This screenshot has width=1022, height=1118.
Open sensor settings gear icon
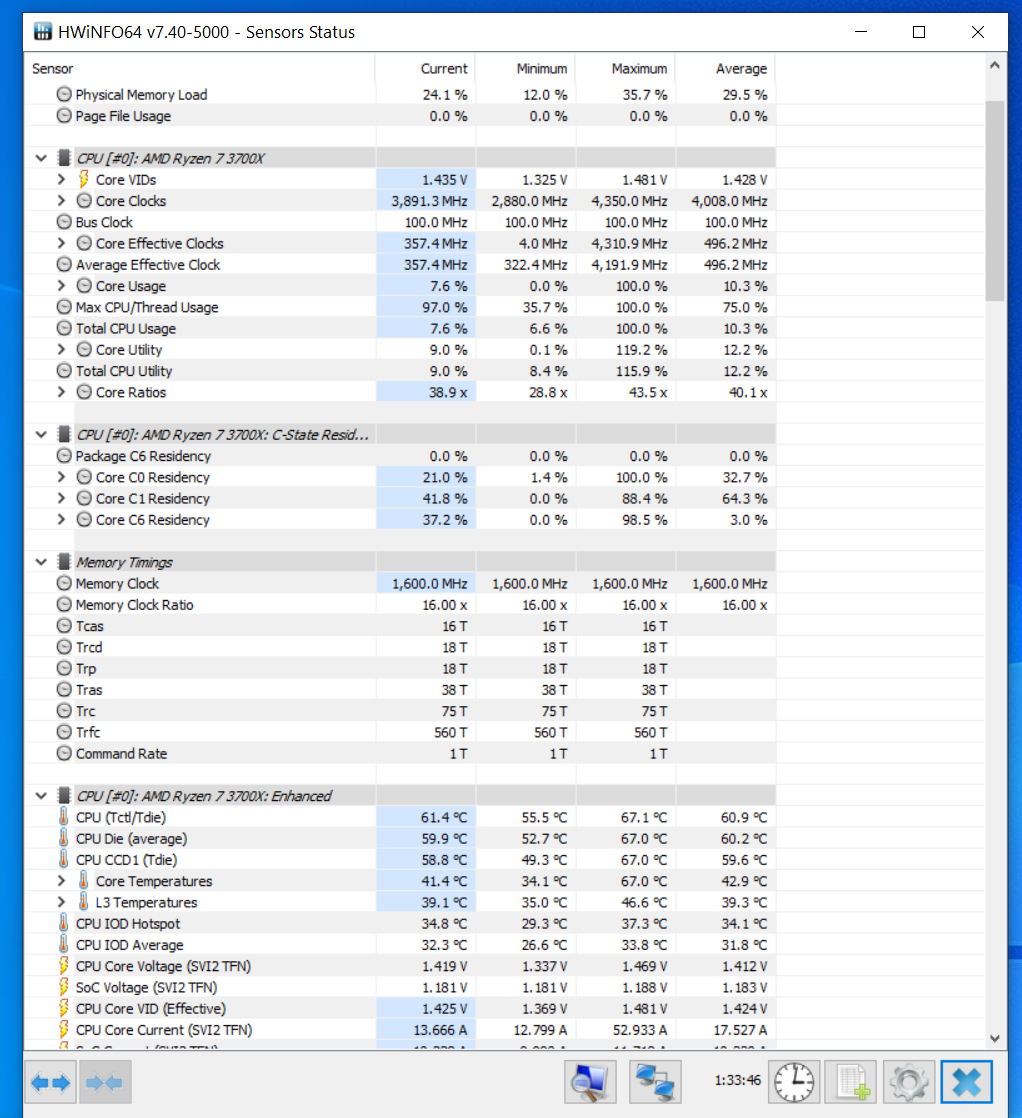click(x=908, y=1082)
